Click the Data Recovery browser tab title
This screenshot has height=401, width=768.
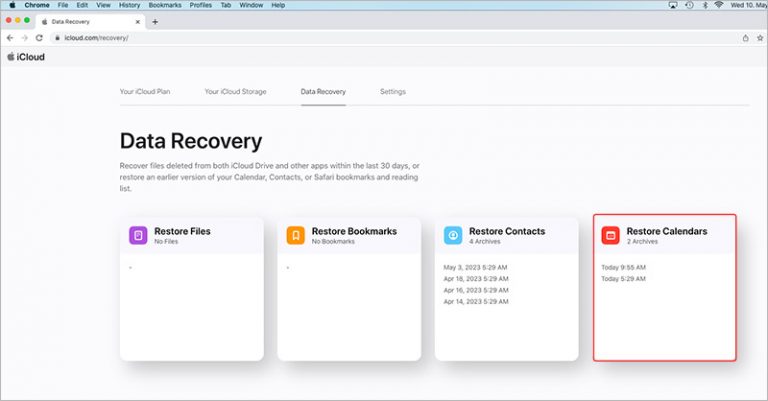[x=71, y=22]
